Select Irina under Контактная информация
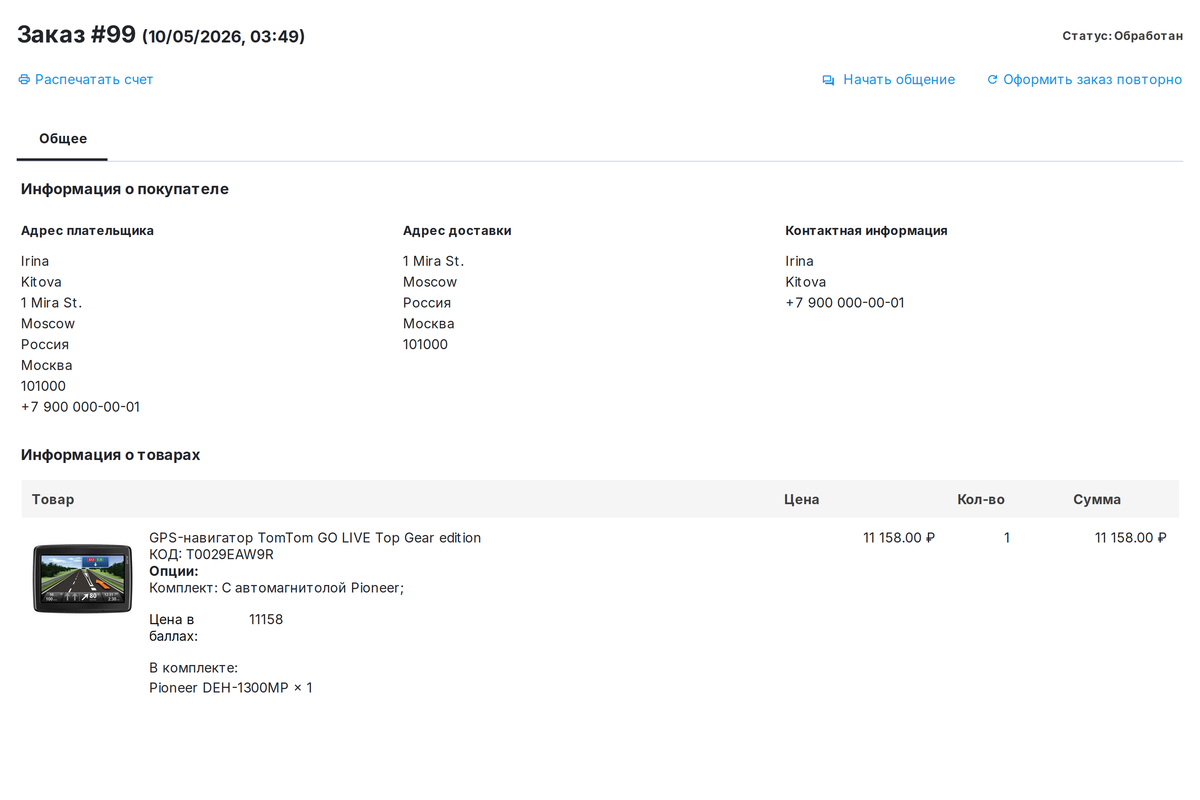This screenshot has height=800, width=1200. [x=800, y=261]
